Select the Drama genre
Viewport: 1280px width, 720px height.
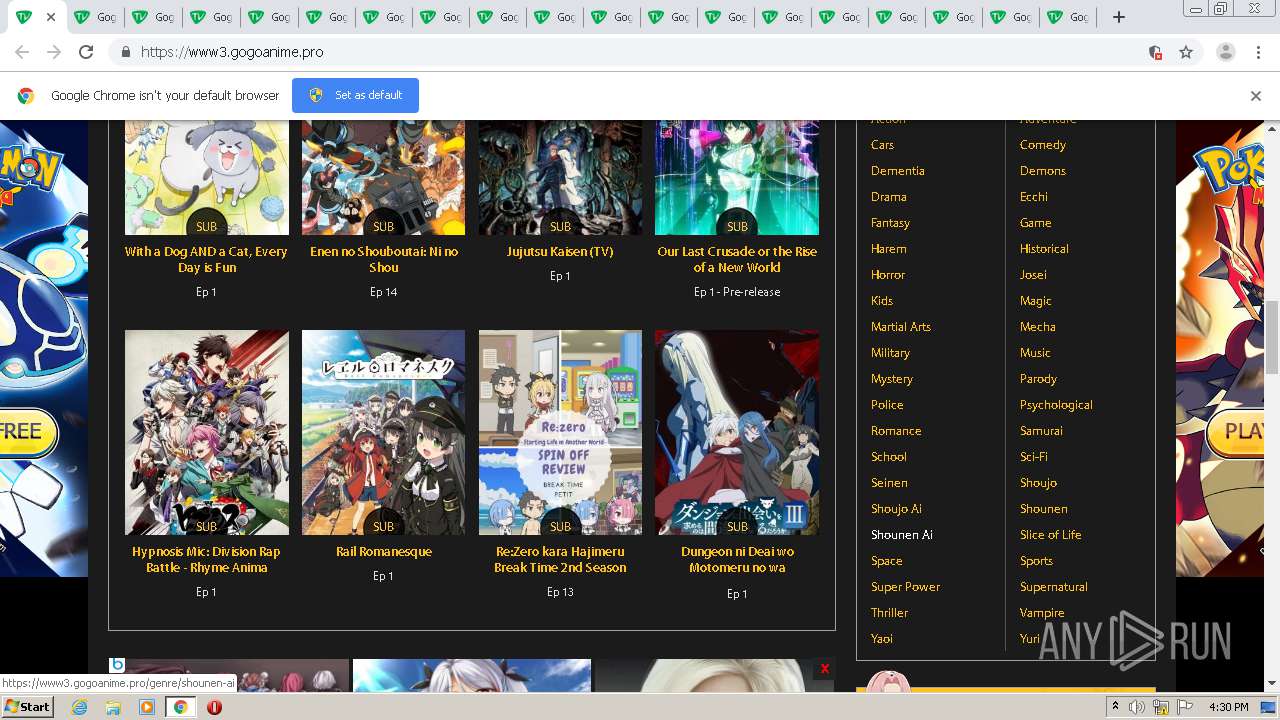(x=888, y=197)
